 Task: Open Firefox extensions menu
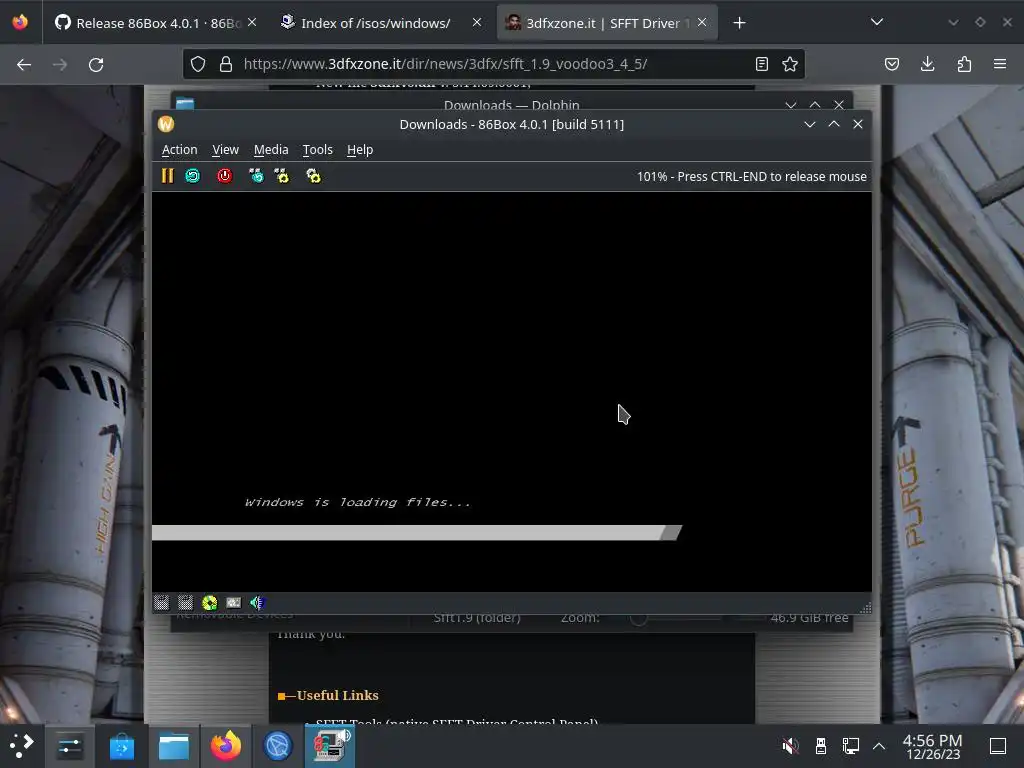[x=964, y=64]
